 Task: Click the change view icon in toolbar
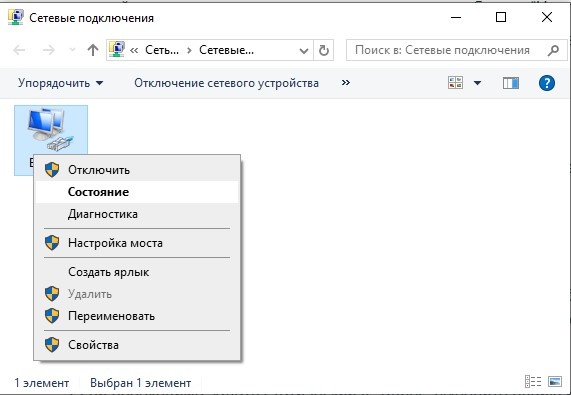[455, 83]
